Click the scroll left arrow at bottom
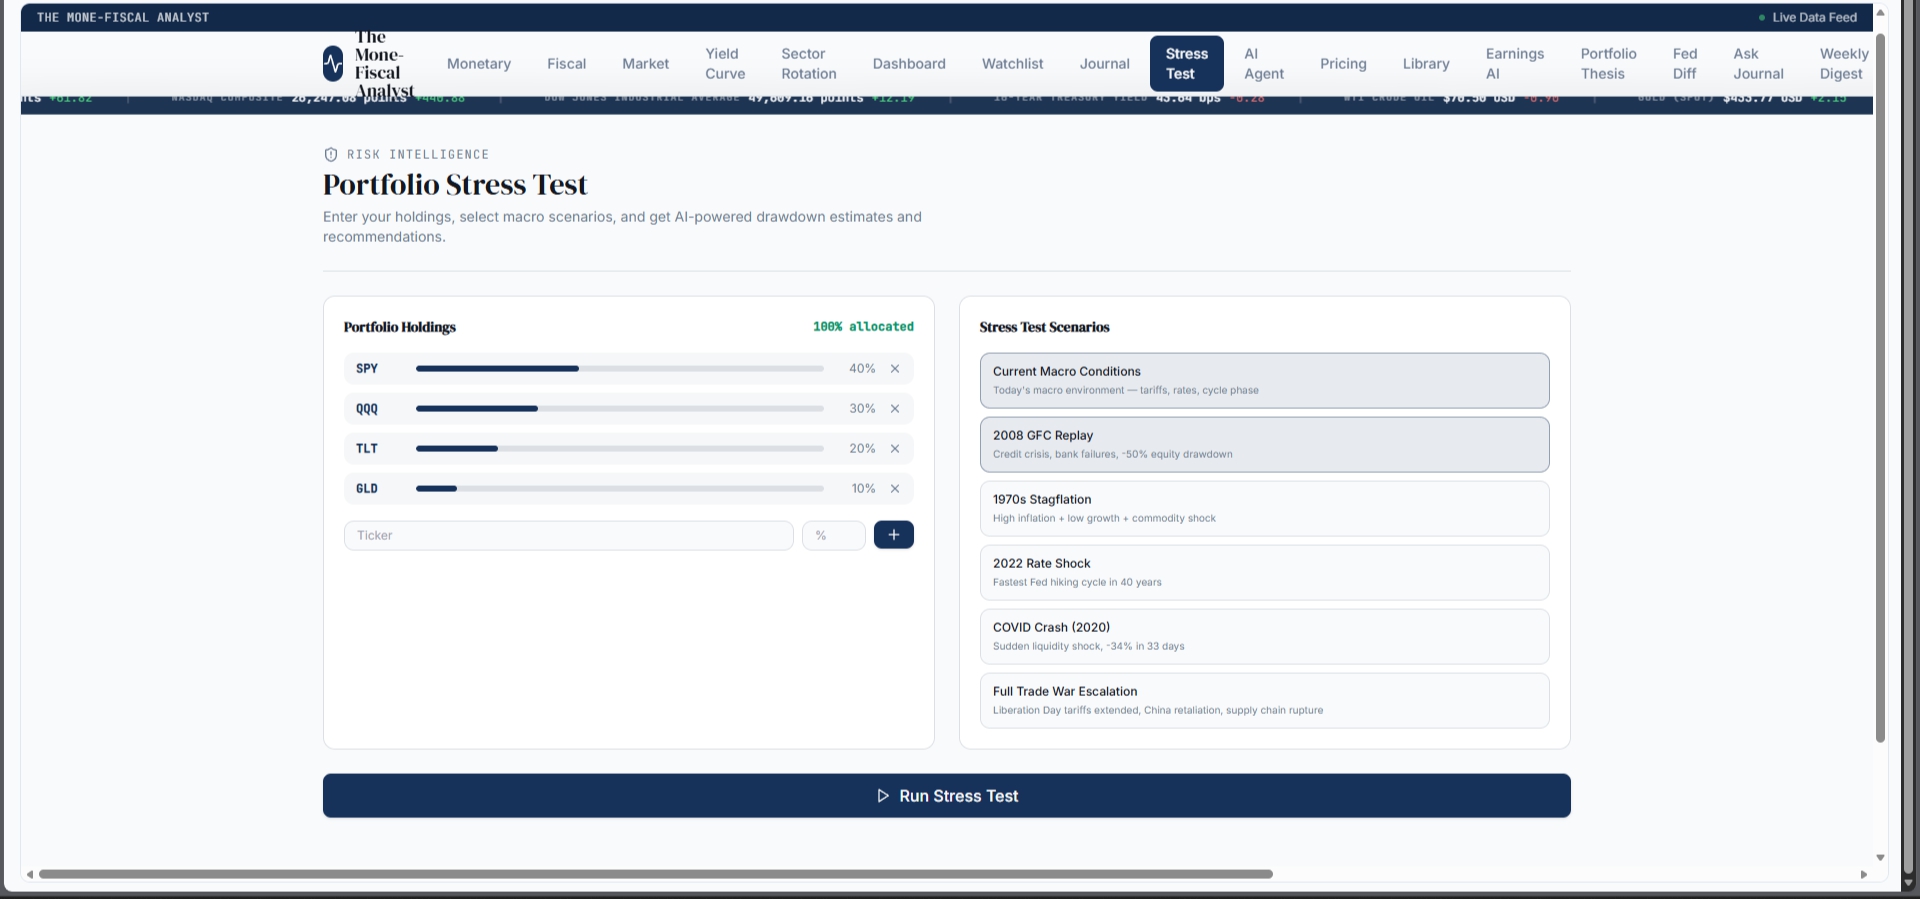 click(x=30, y=874)
